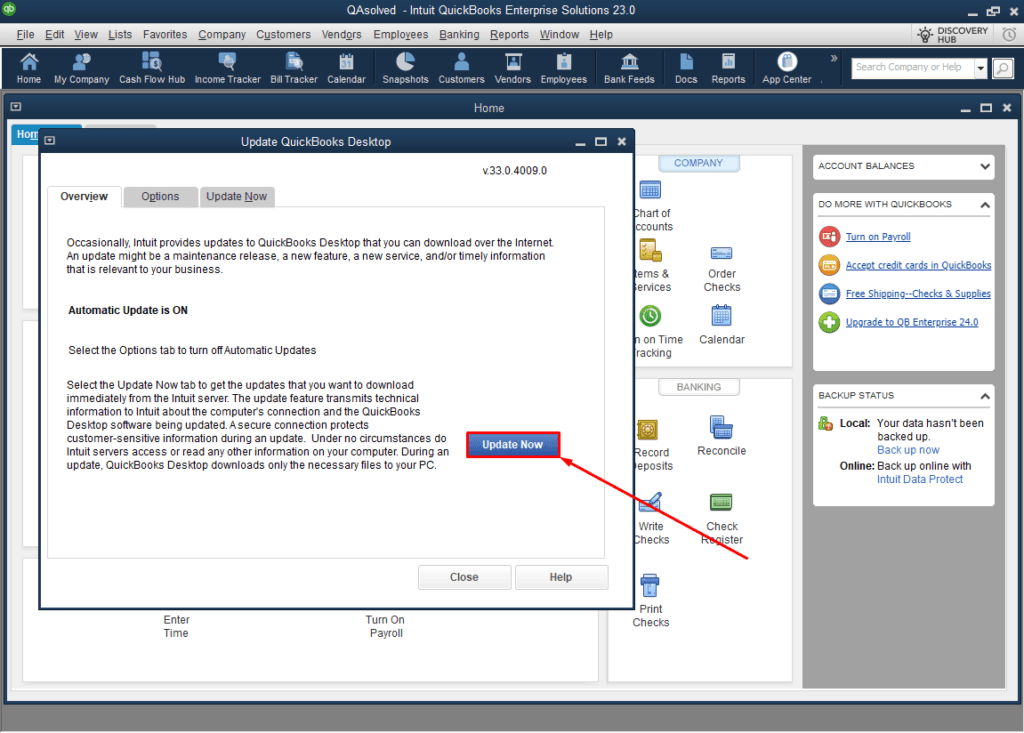
Task: Open Snapshots from the toolbar
Action: tap(405, 67)
